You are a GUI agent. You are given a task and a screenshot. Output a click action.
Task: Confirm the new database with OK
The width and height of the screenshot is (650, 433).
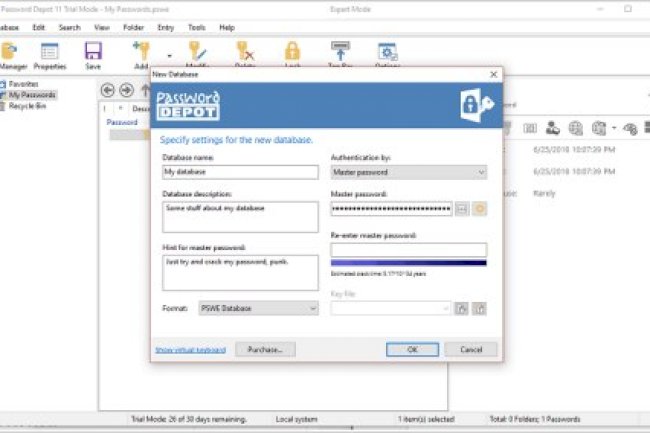pyautogui.click(x=412, y=349)
